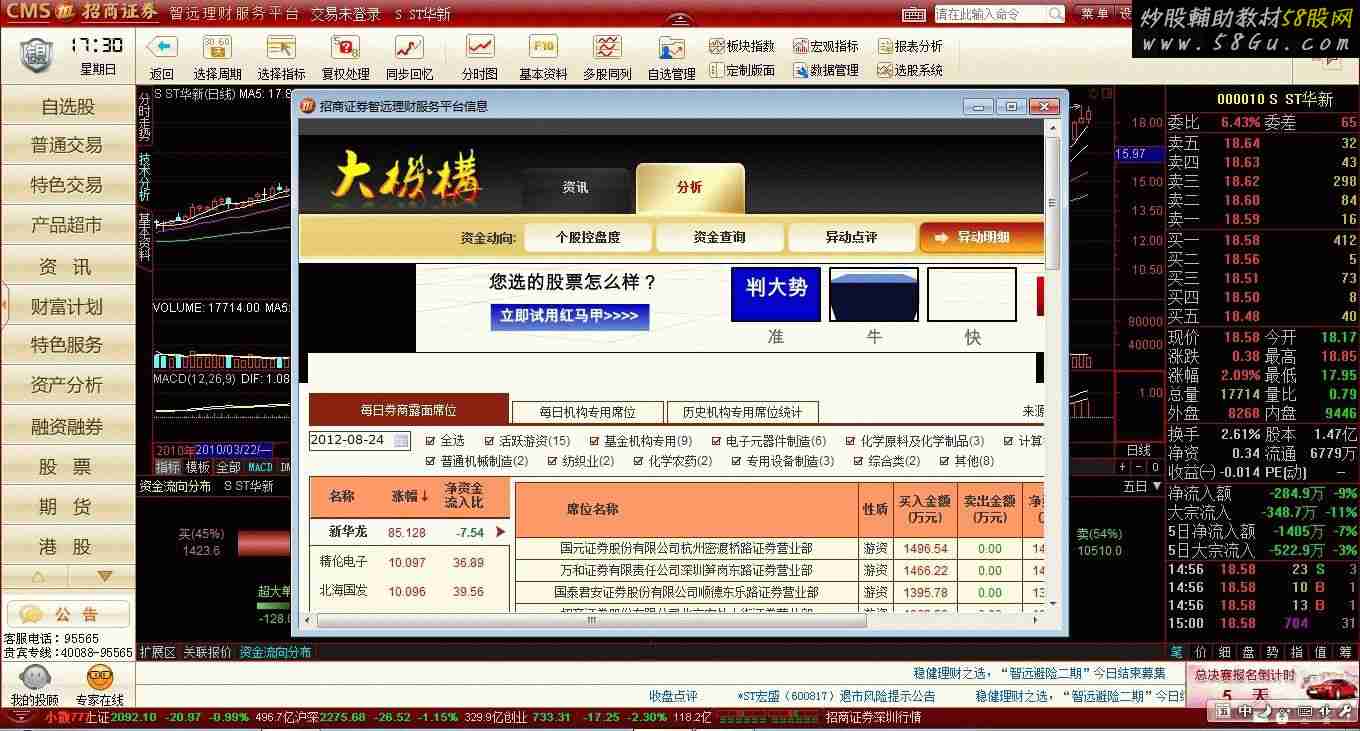Click 异动明细 orange button
The image size is (1360, 731).
tap(981, 237)
